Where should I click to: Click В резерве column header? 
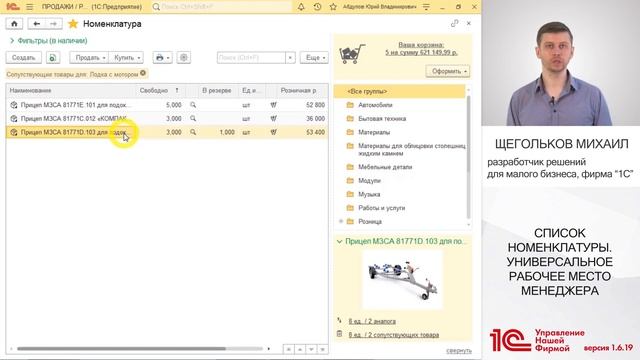click(x=217, y=90)
